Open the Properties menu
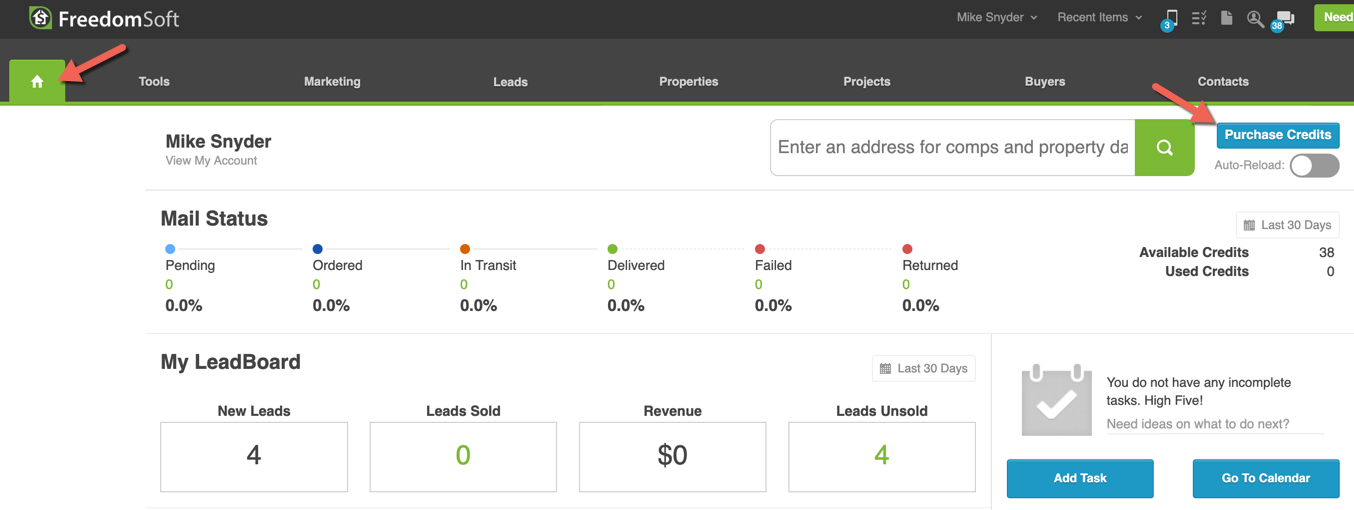This screenshot has width=1354, height=510. coord(688,82)
